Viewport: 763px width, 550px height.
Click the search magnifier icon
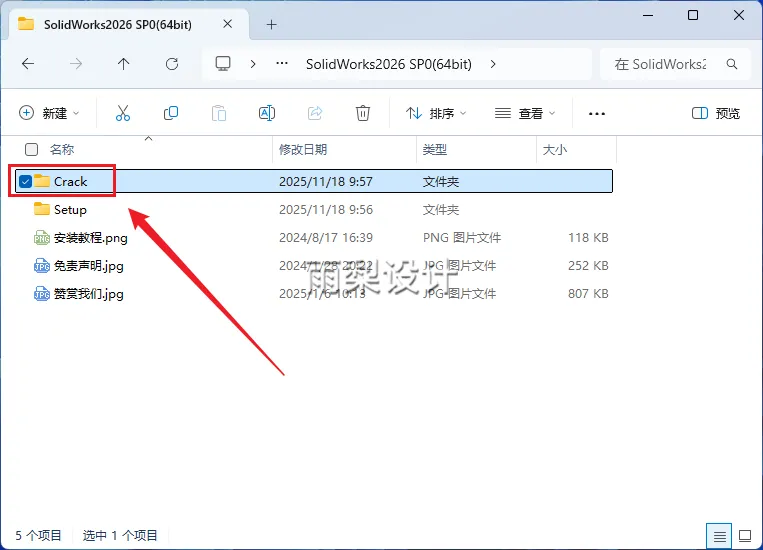731,64
